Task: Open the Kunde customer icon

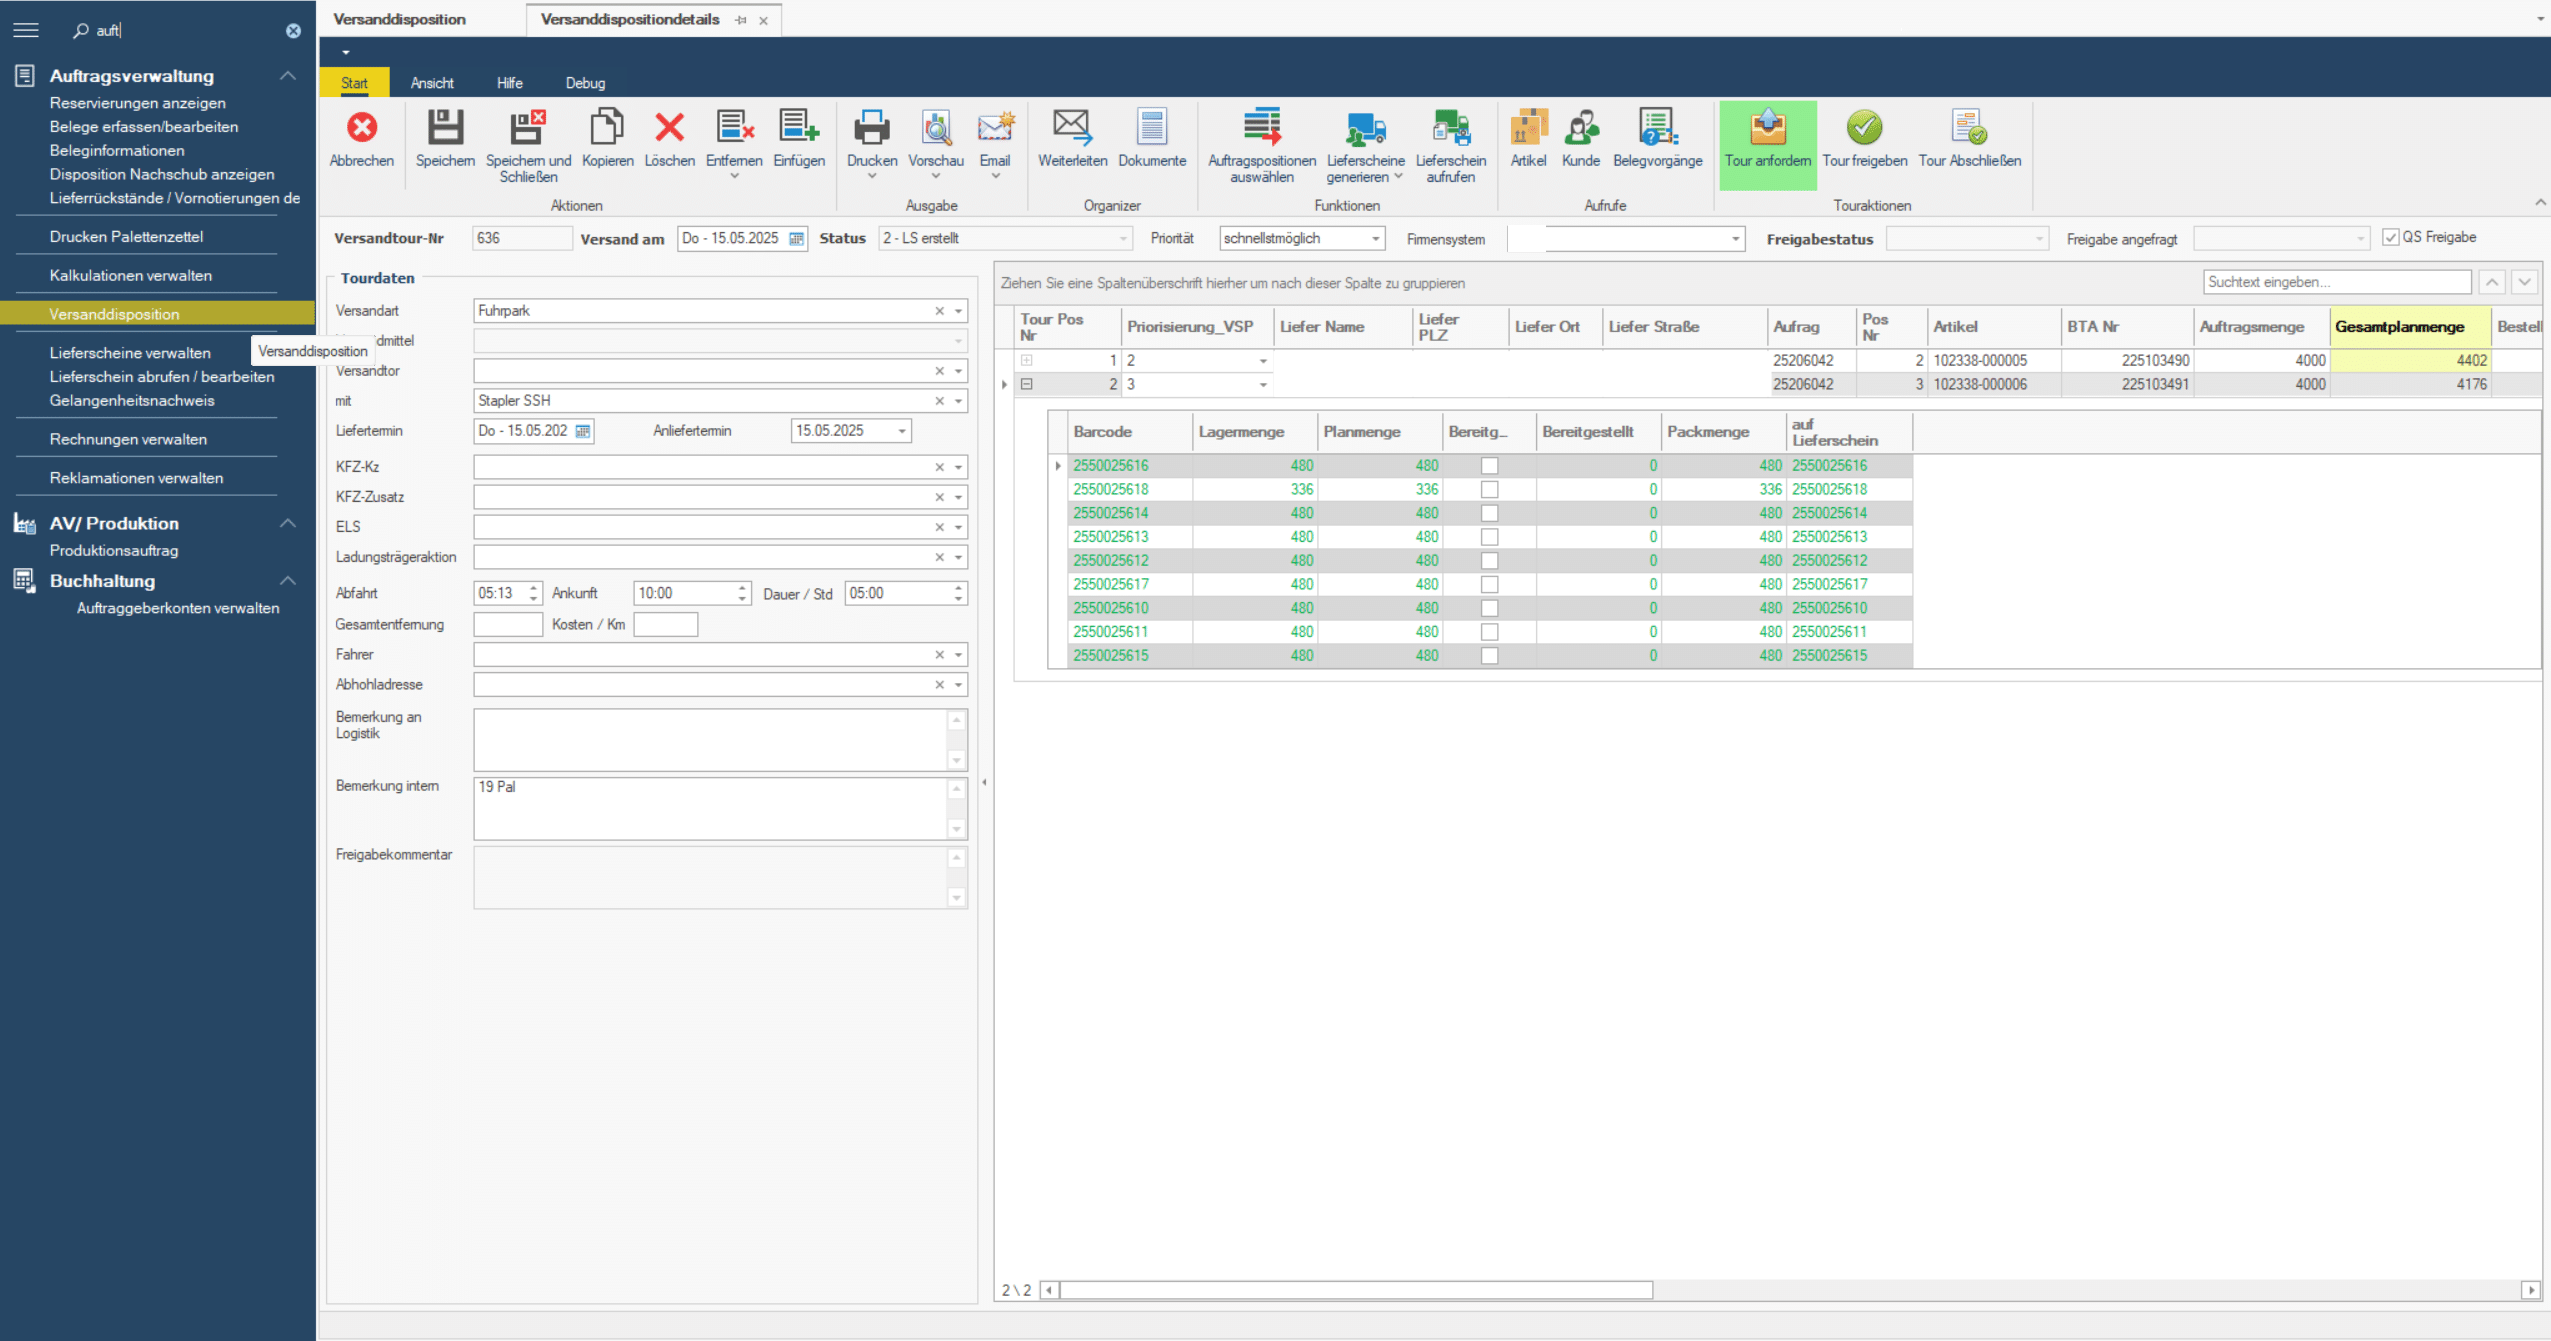Action: pyautogui.click(x=1581, y=128)
